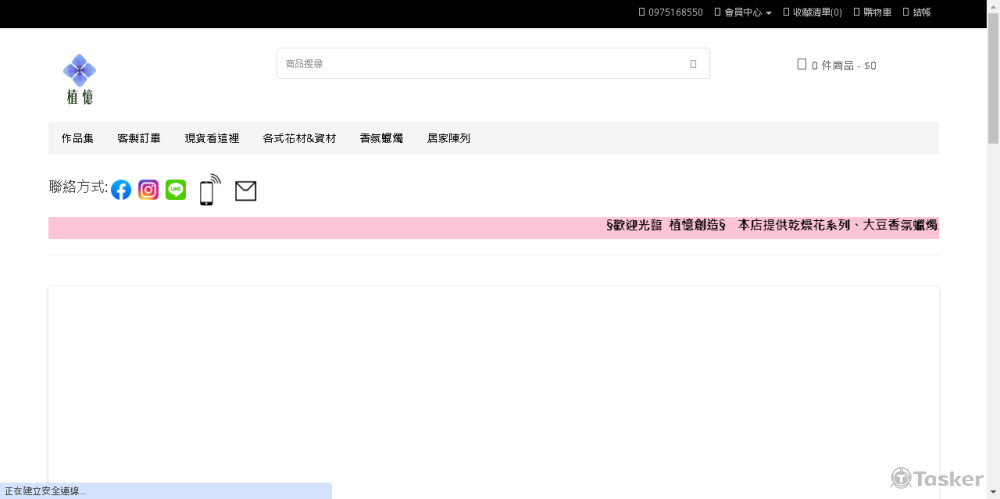
Task: Click the search icon in search box
Action: coord(693,64)
